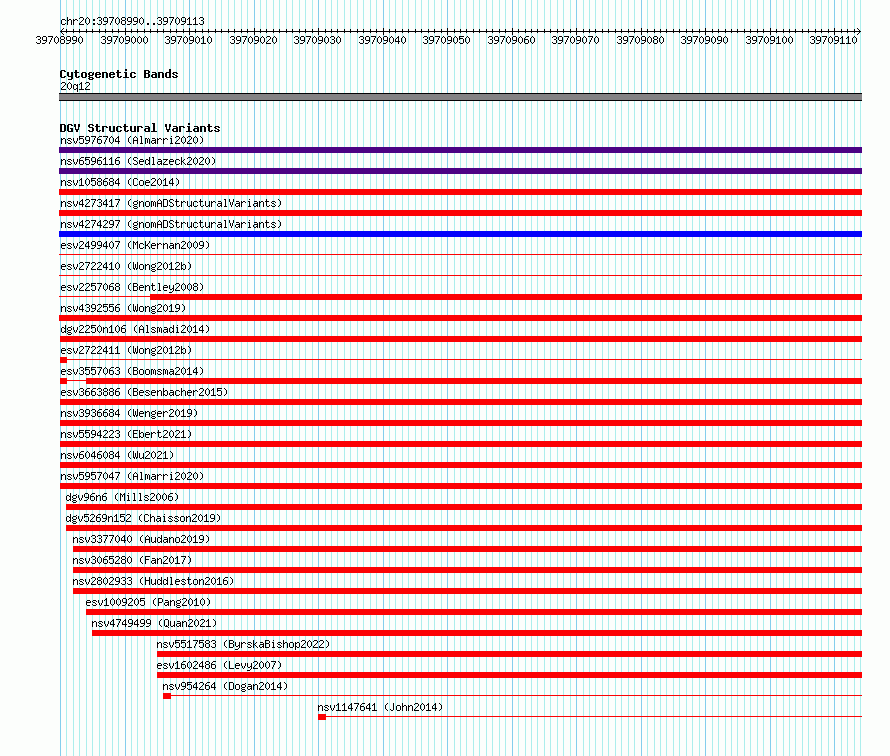Click esv1602486 (Levy2007) label
The image size is (890, 756).
(220, 665)
